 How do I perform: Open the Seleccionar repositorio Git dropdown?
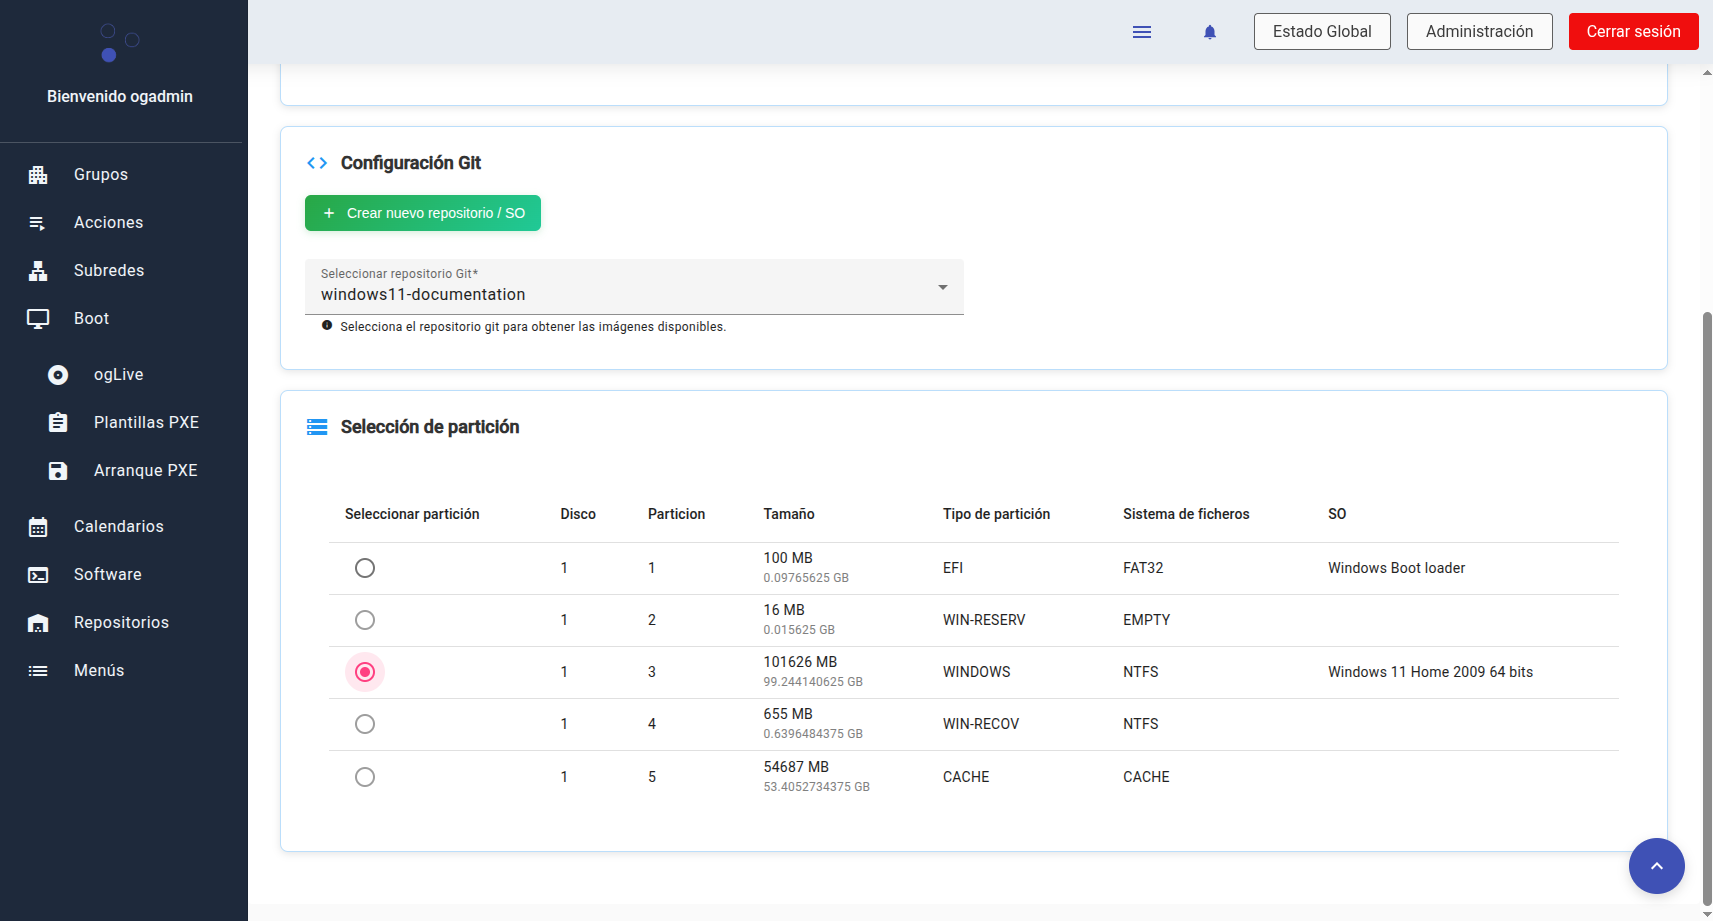coord(634,287)
